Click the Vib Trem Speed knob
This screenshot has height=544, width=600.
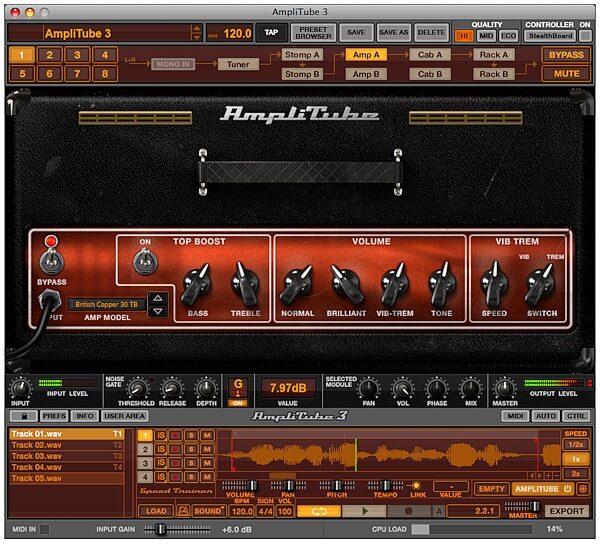(494, 285)
